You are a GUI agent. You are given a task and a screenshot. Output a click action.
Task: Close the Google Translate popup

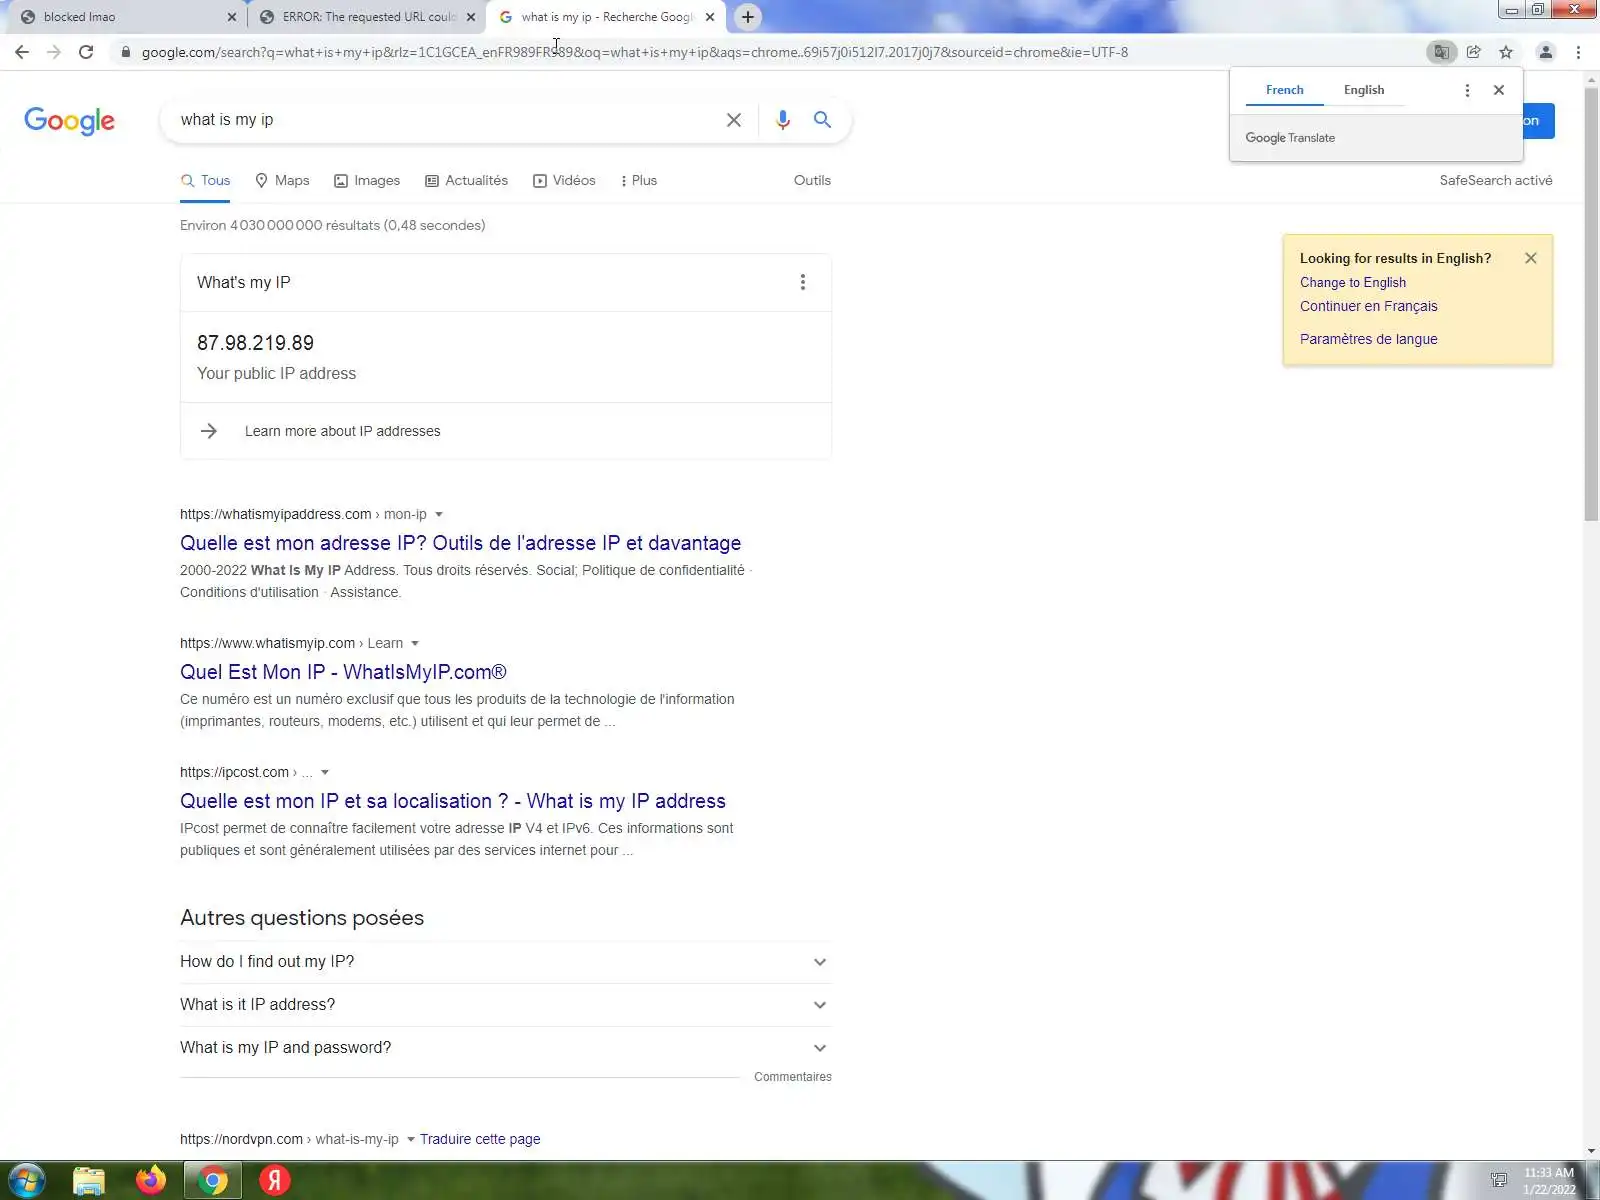[x=1499, y=90]
